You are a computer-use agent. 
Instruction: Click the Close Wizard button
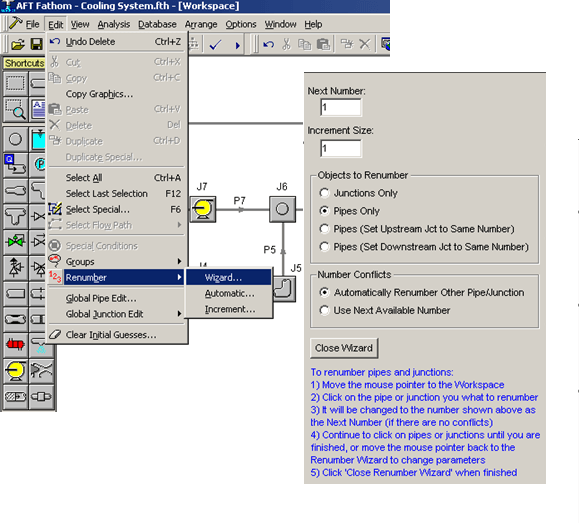coord(344,348)
